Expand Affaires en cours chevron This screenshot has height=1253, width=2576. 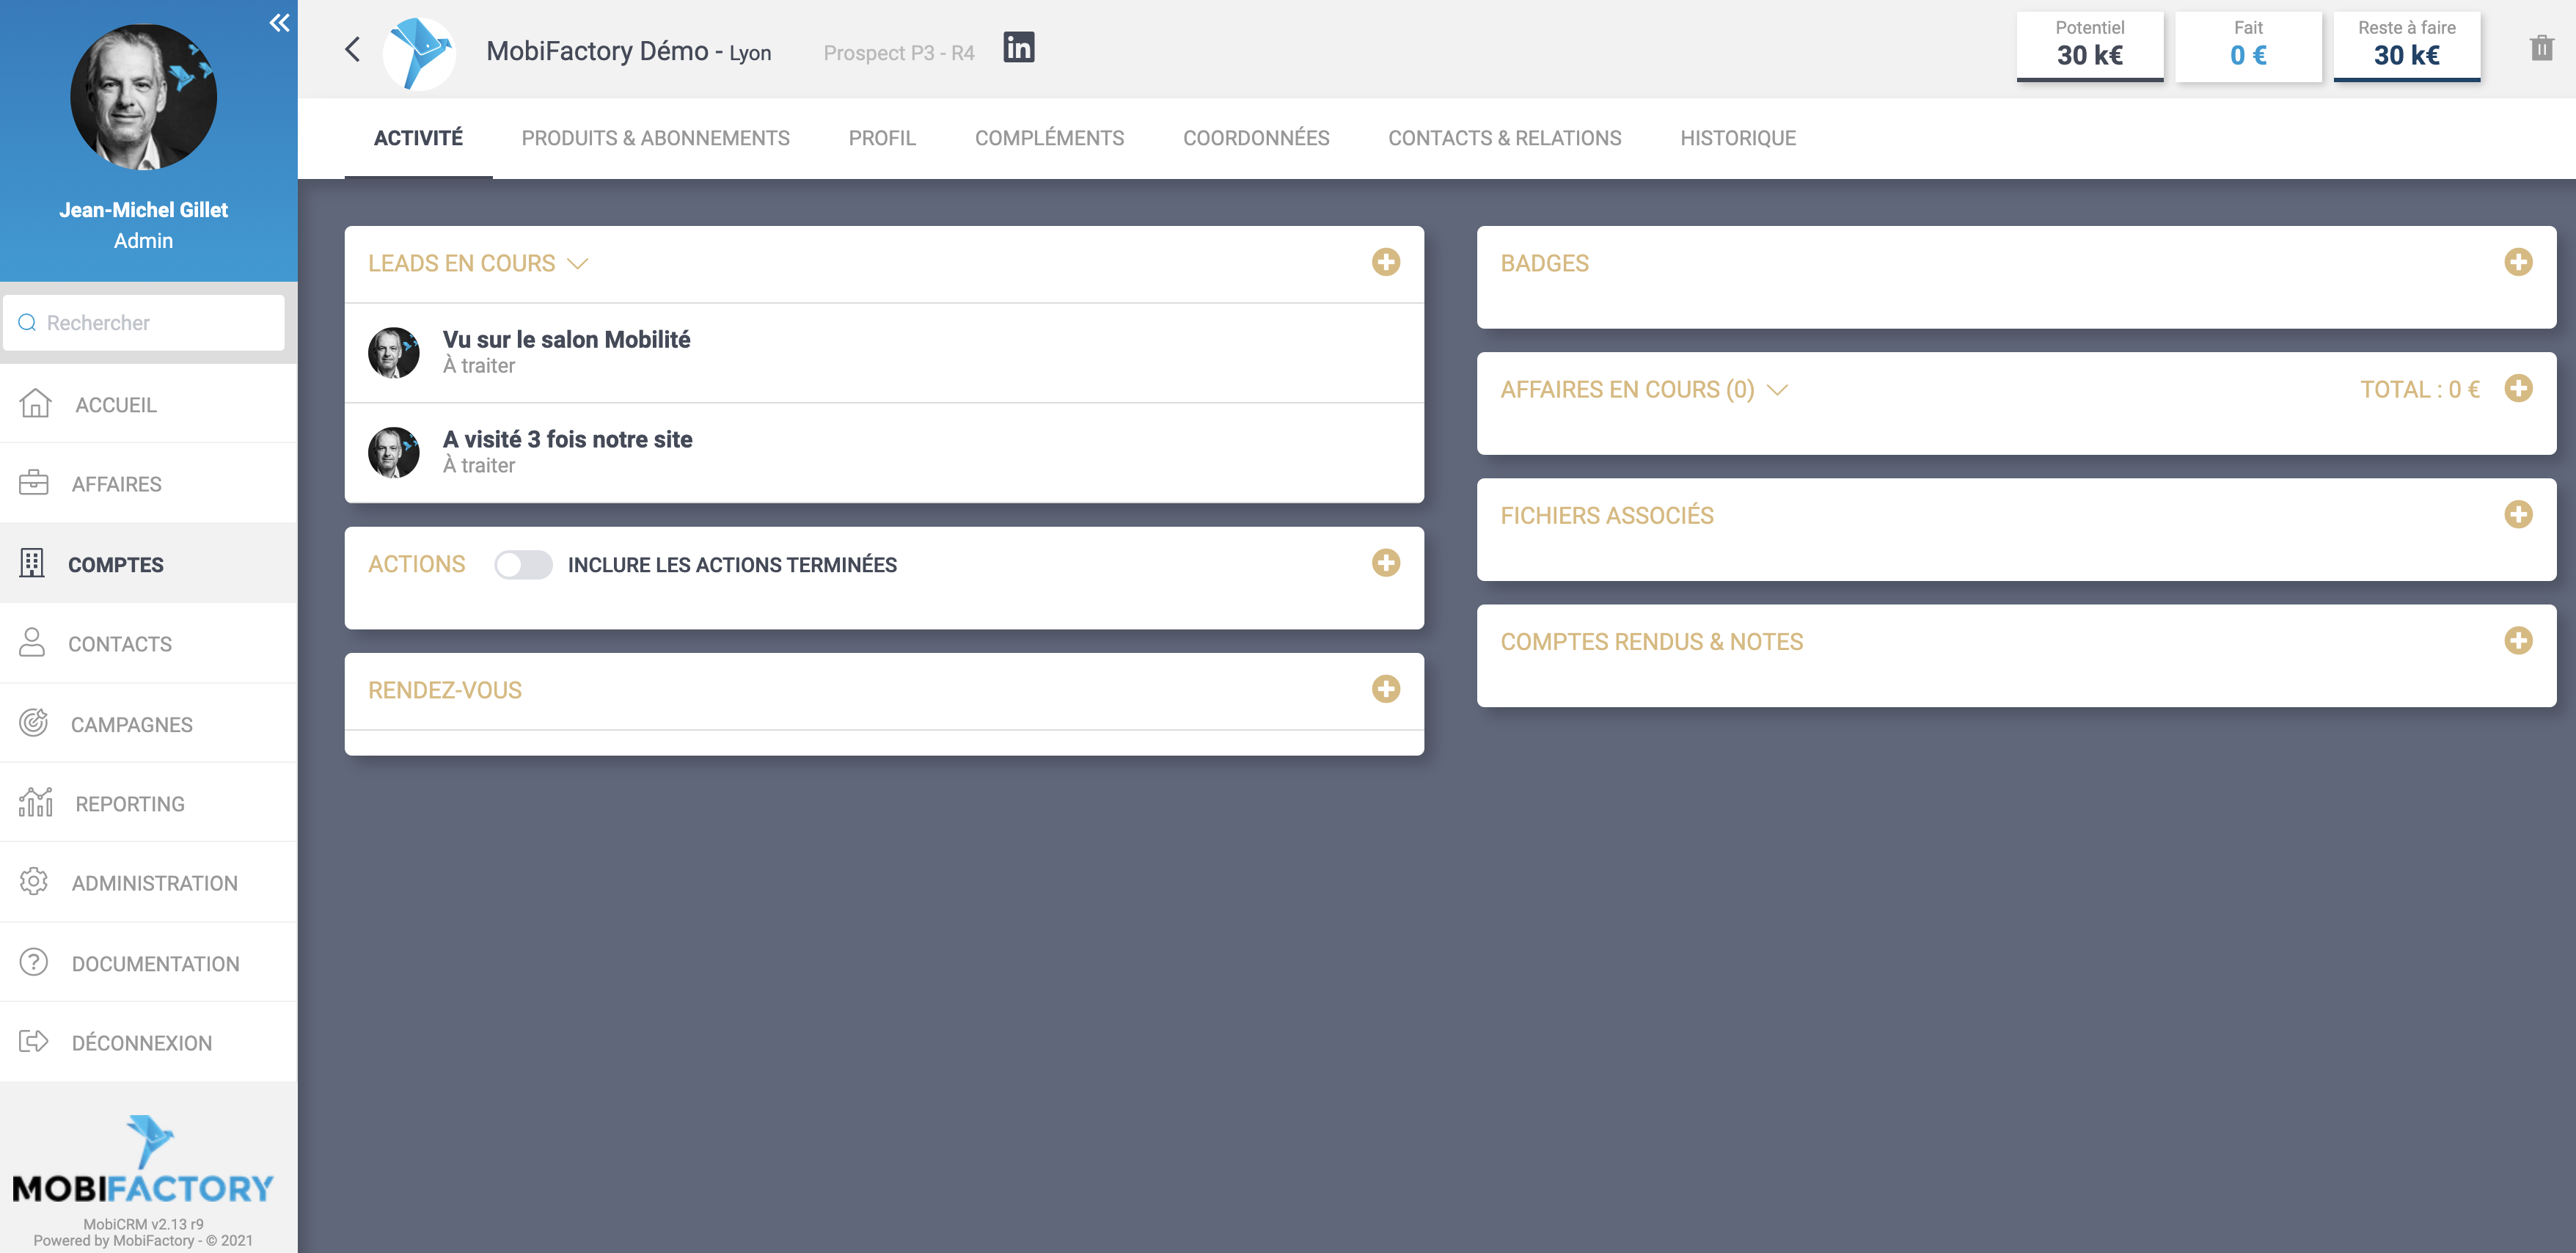coord(1777,390)
